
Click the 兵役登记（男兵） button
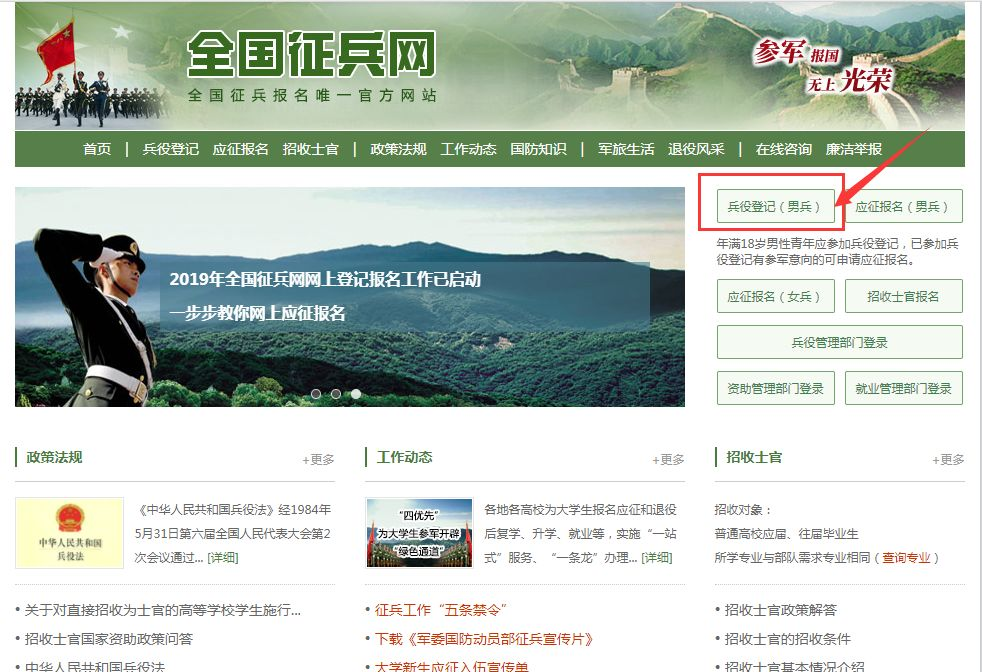(x=777, y=207)
